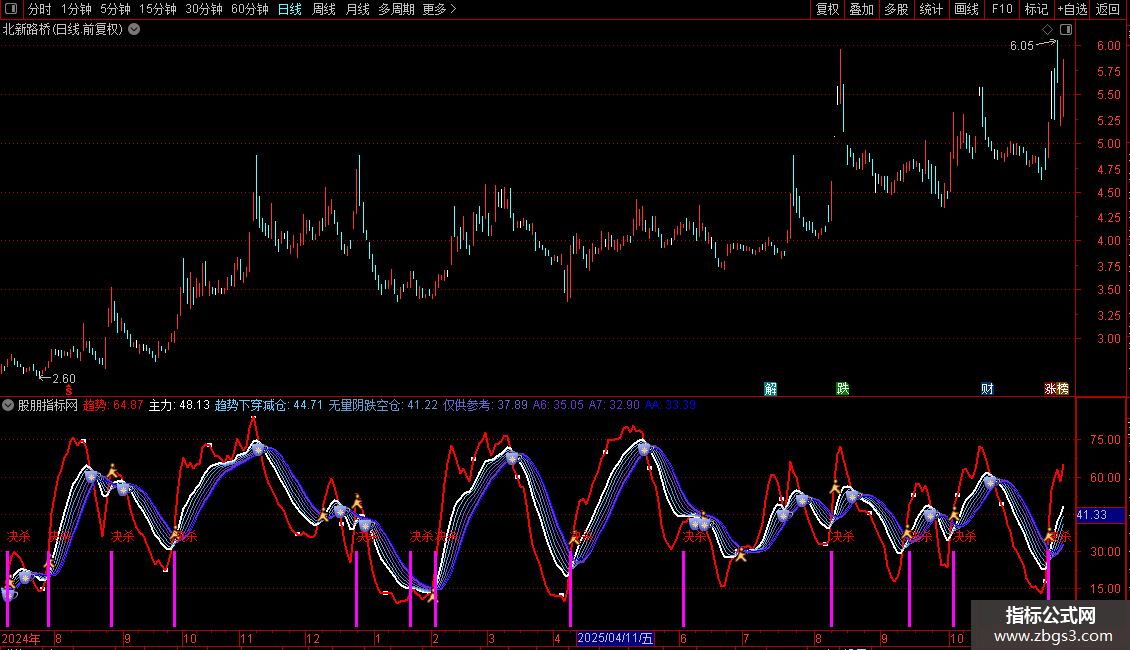The image size is (1130, 650).
Task: Select the 5分钟 period tab
Action: click(115, 9)
